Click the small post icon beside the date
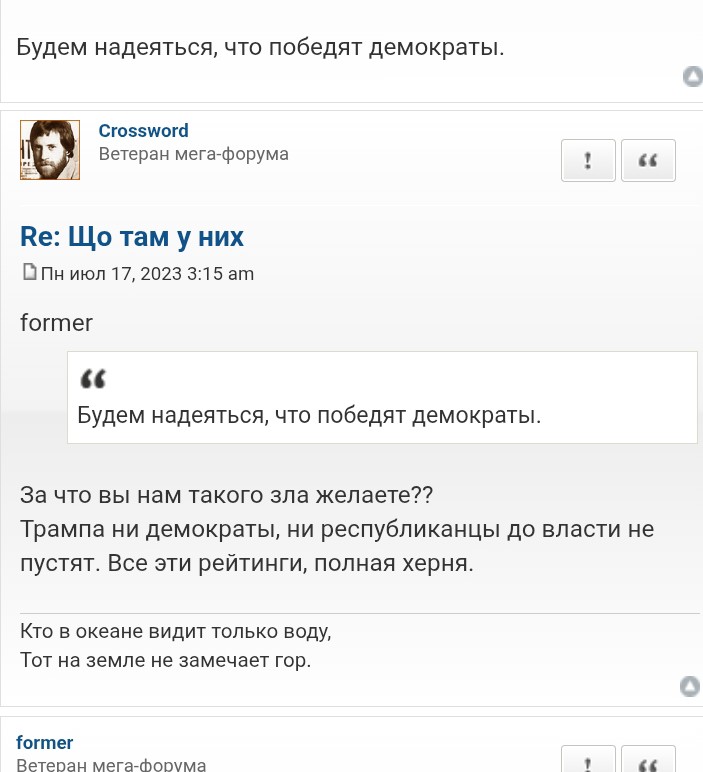 pyautogui.click(x=30, y=272)
